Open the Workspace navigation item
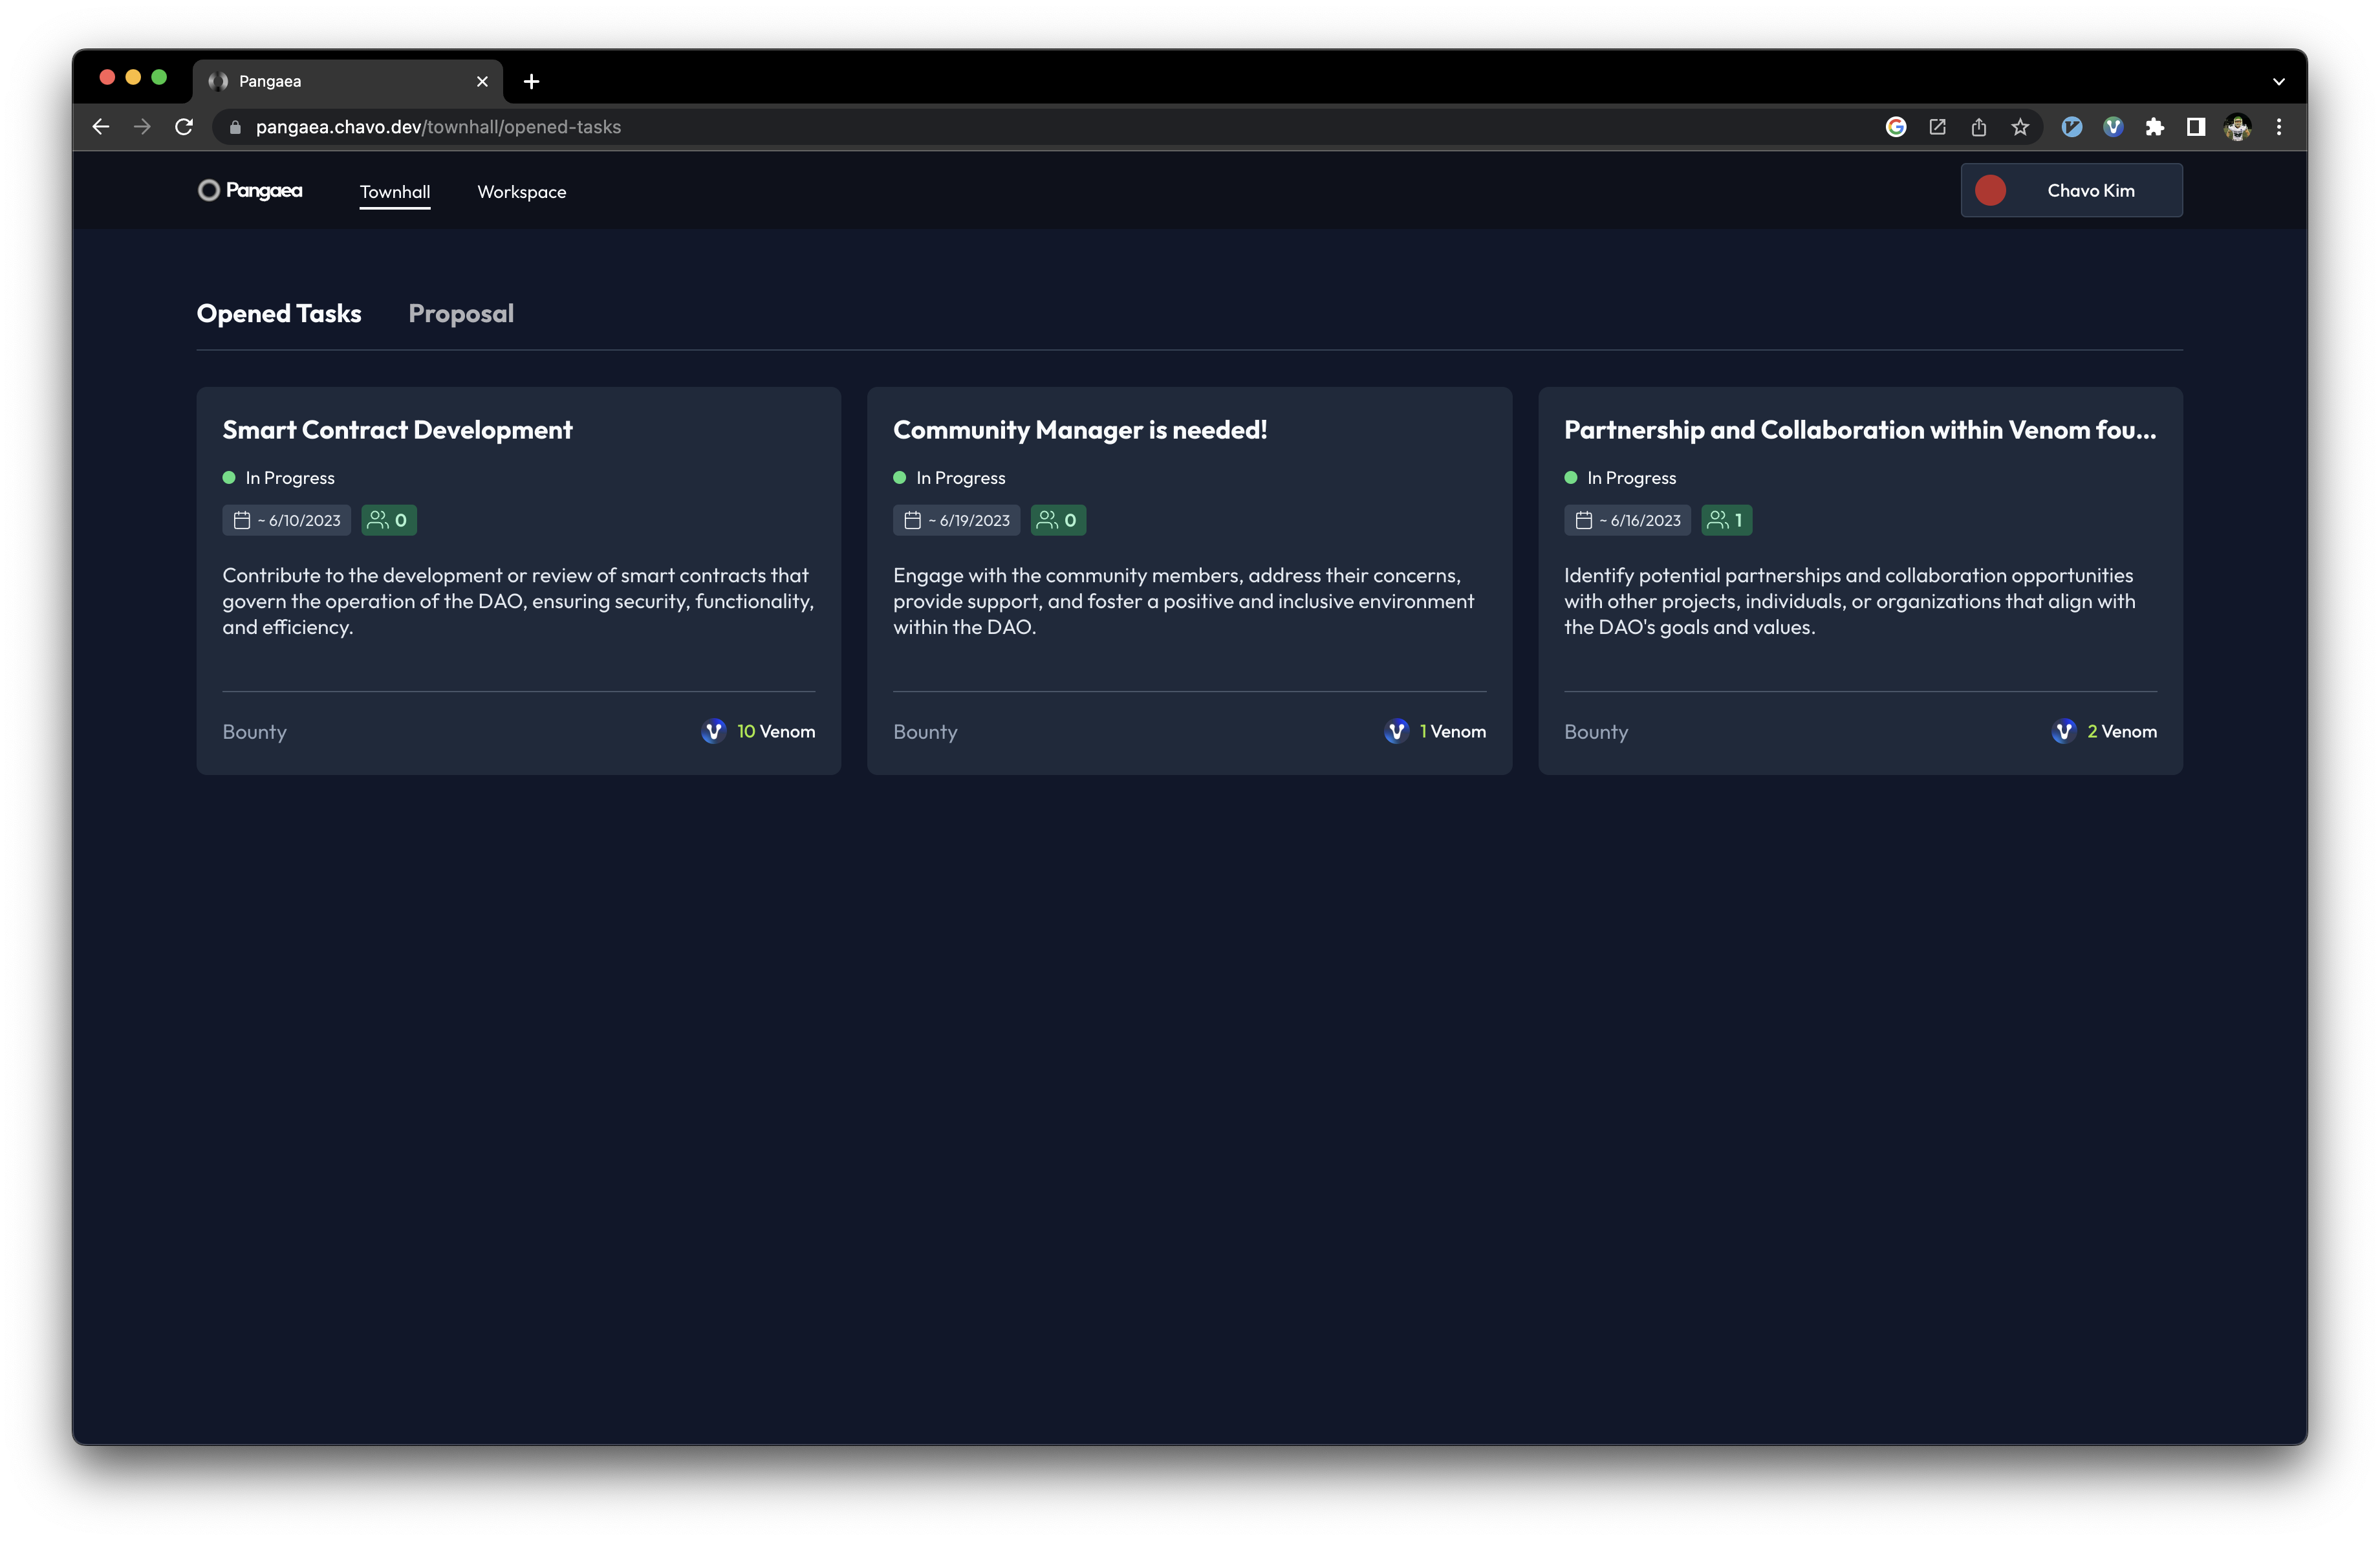Screen dimensions: 2380x1541 [521, 192]
